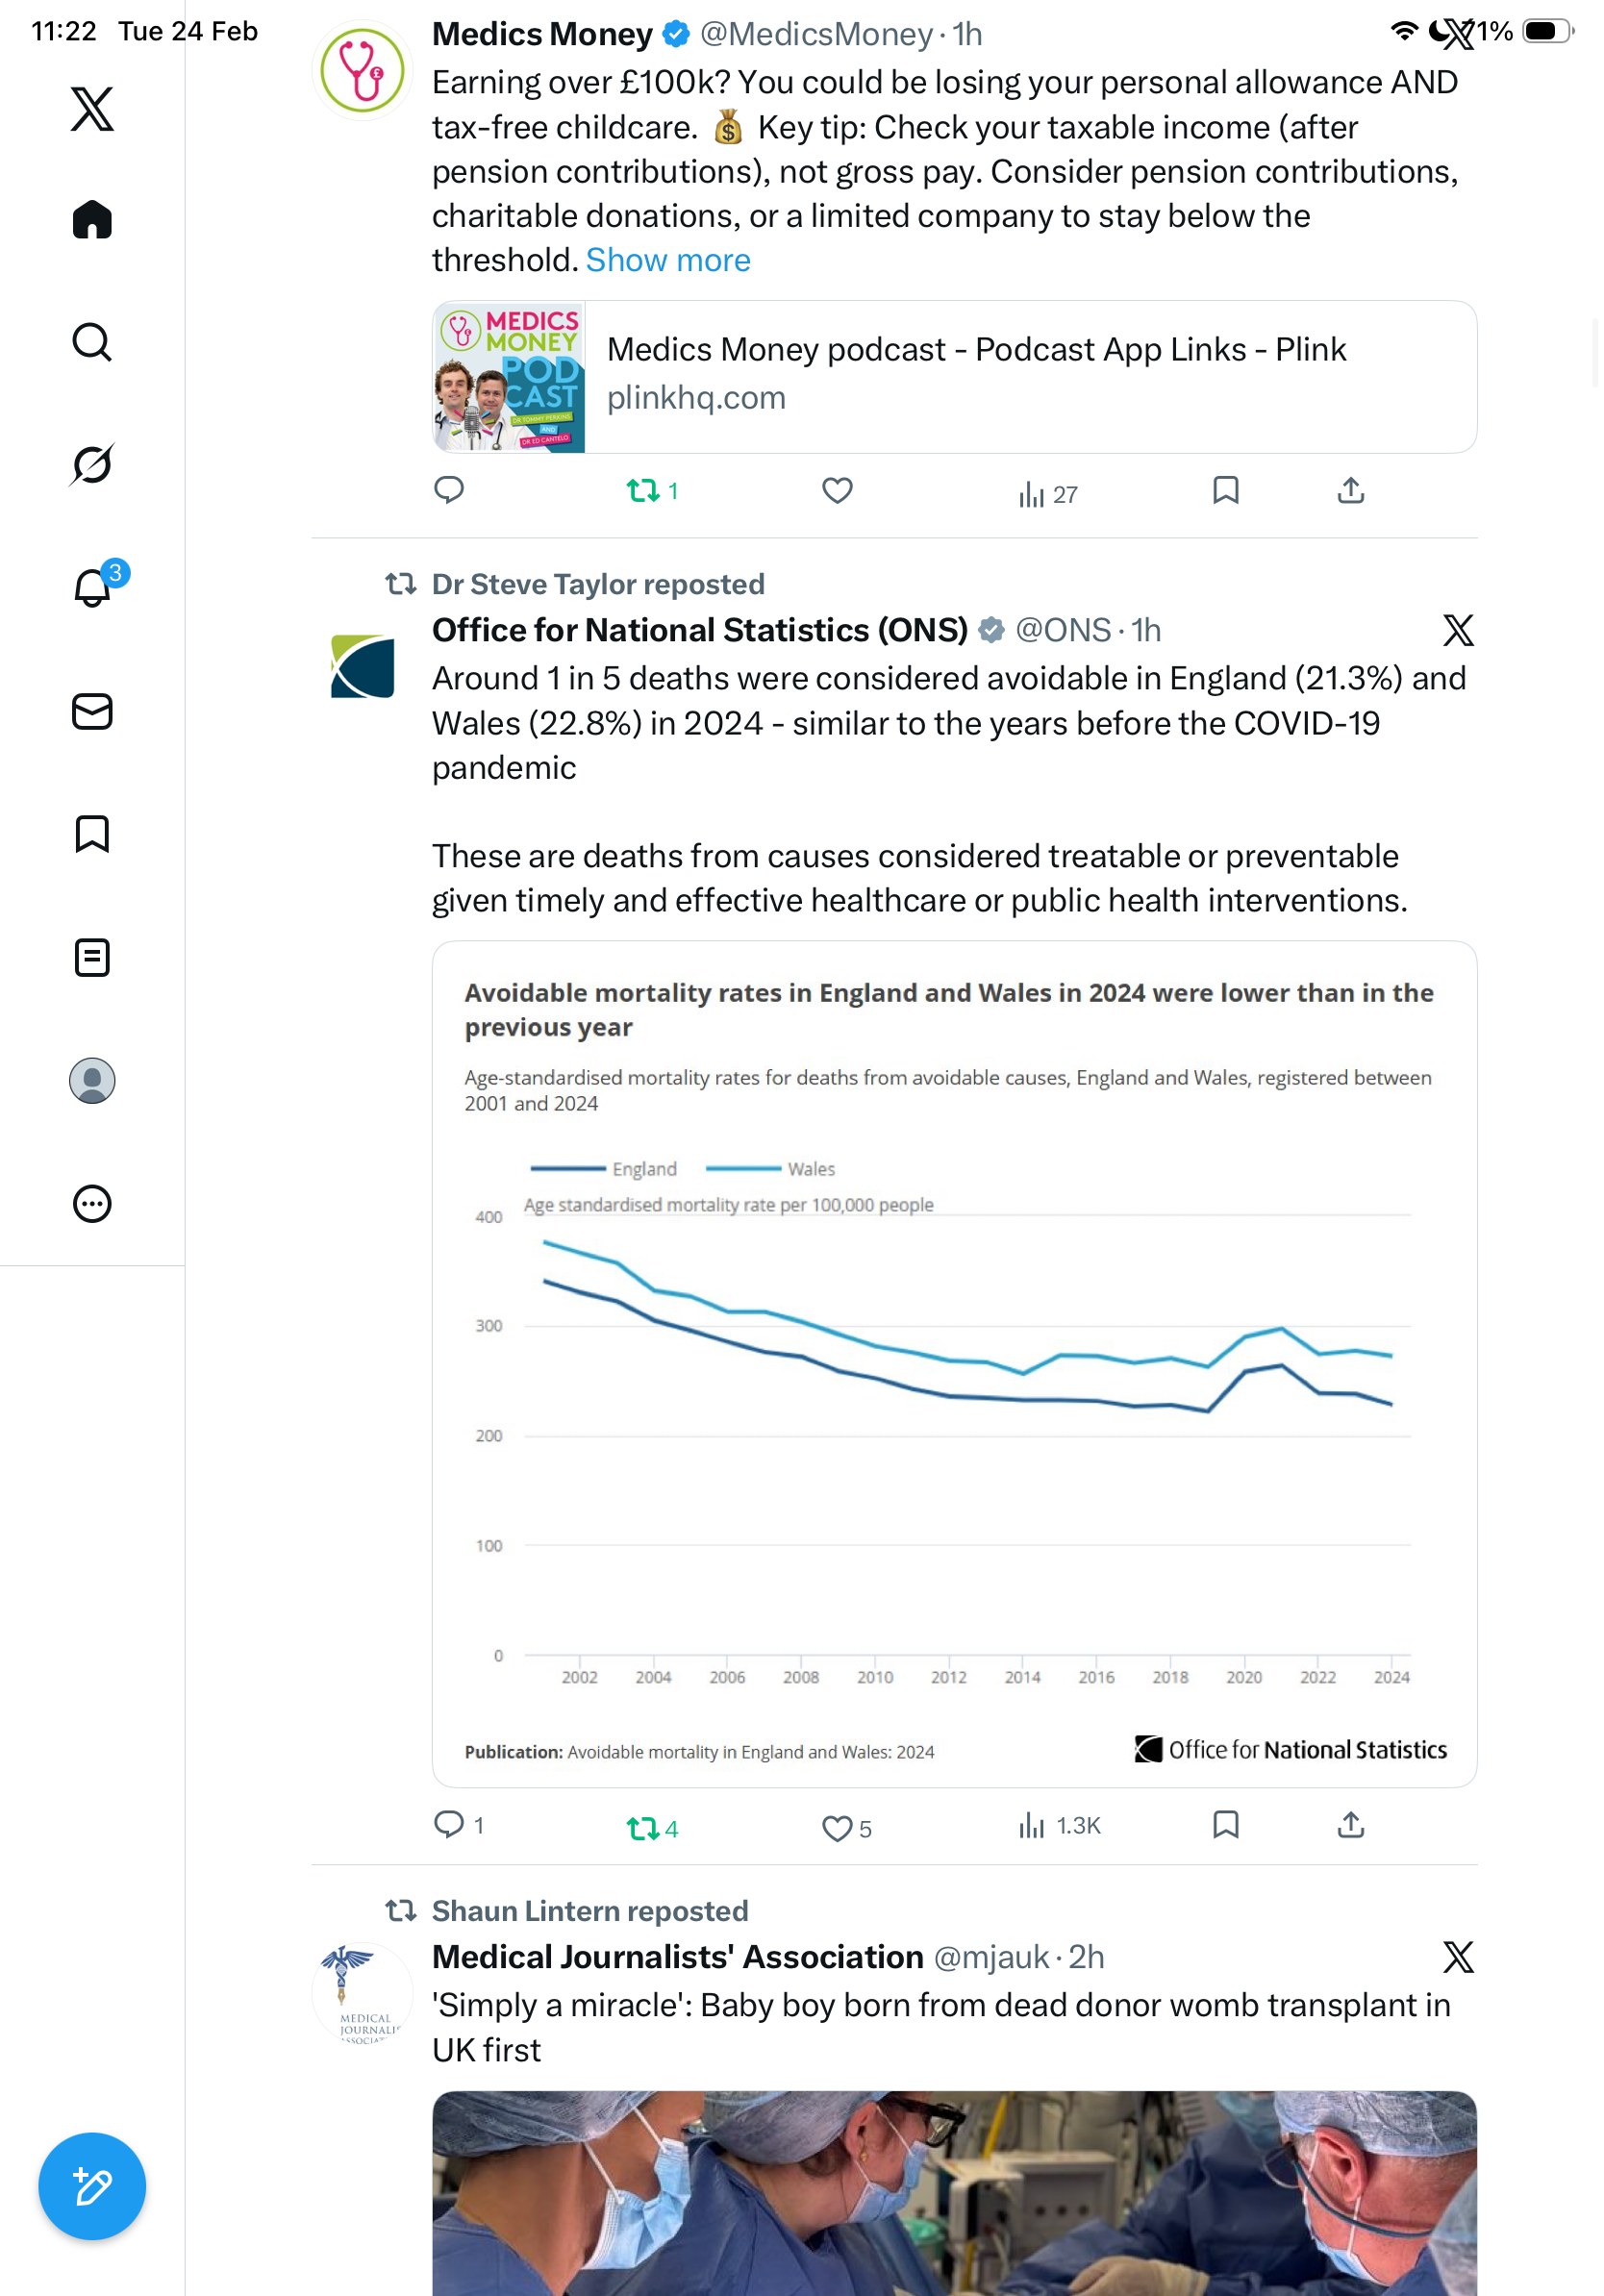Undo repost on Medics Money post
The image size is (1604, 2296).
tap(642, 491)
